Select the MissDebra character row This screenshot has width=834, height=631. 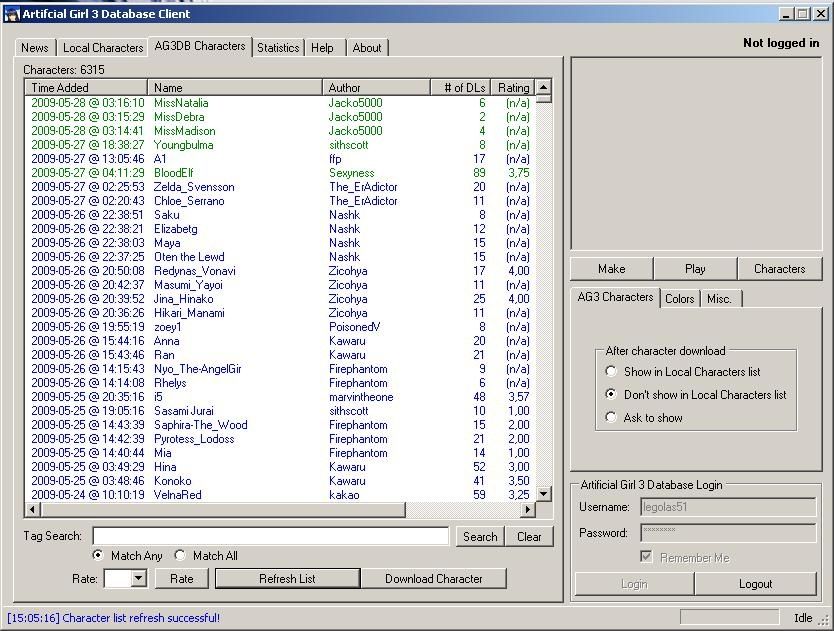[x=280, y=117]
